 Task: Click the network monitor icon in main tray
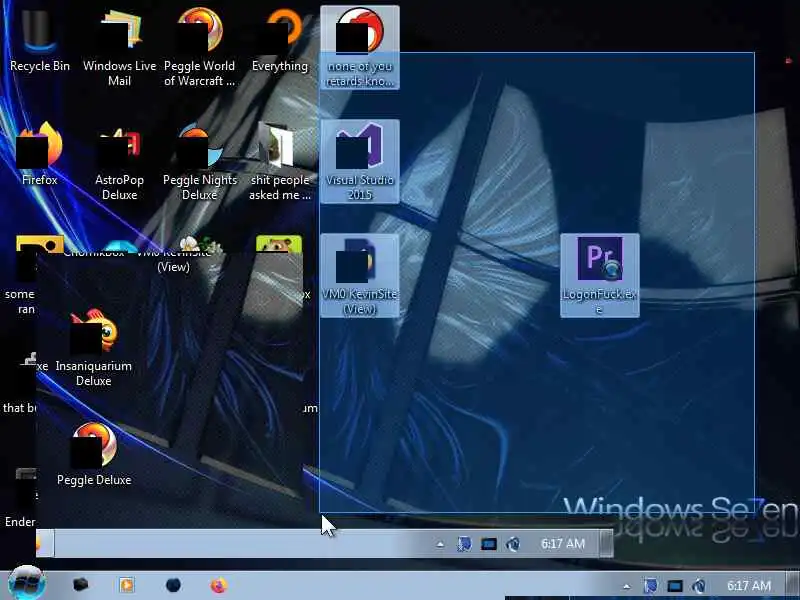[675, 586]
